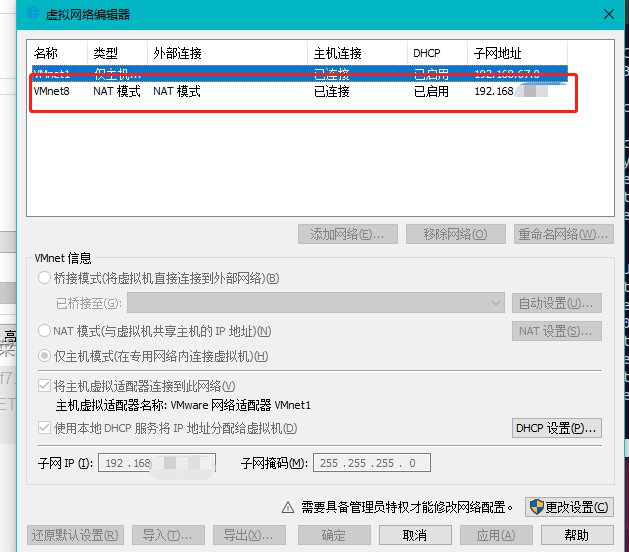Click the 取消 button
This screenshot has height=552, width=629.
click(415, 535)
